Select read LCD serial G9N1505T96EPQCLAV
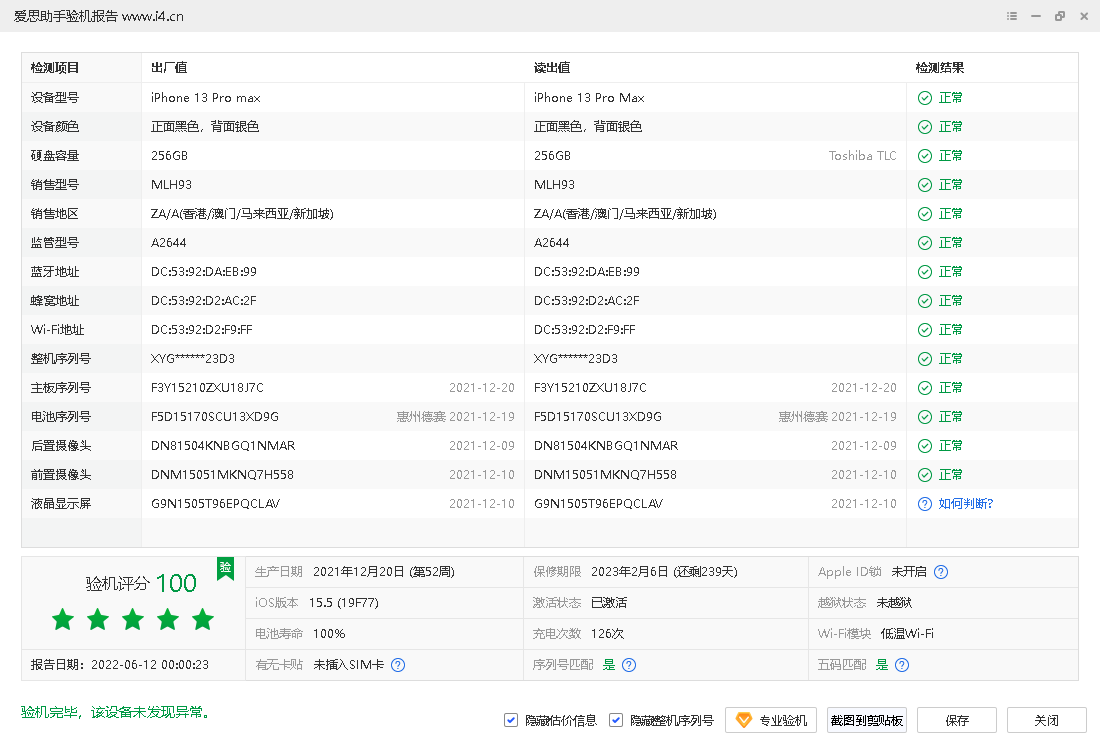 click(598, 504)
